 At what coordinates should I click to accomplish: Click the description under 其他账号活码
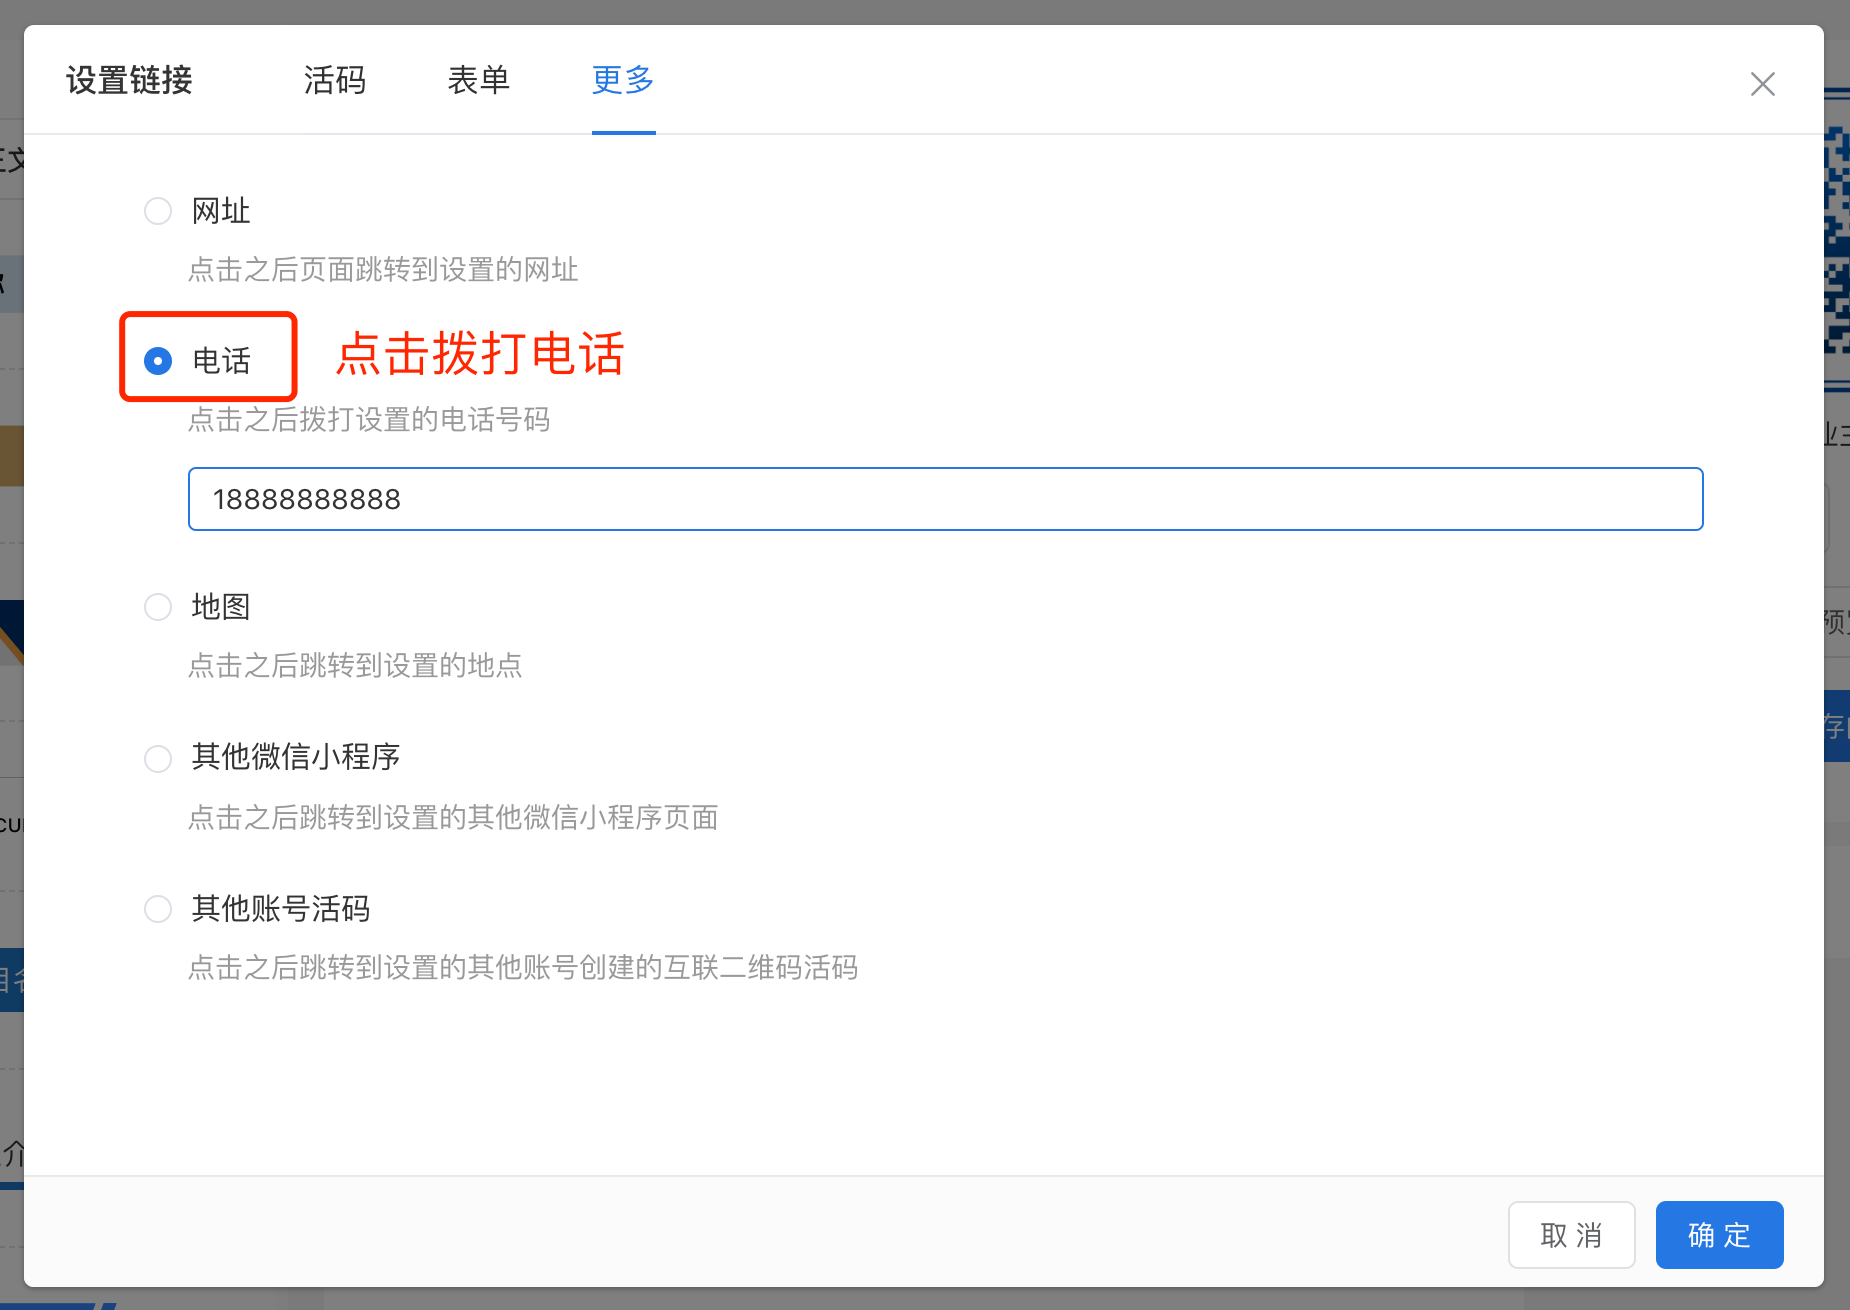523,968
